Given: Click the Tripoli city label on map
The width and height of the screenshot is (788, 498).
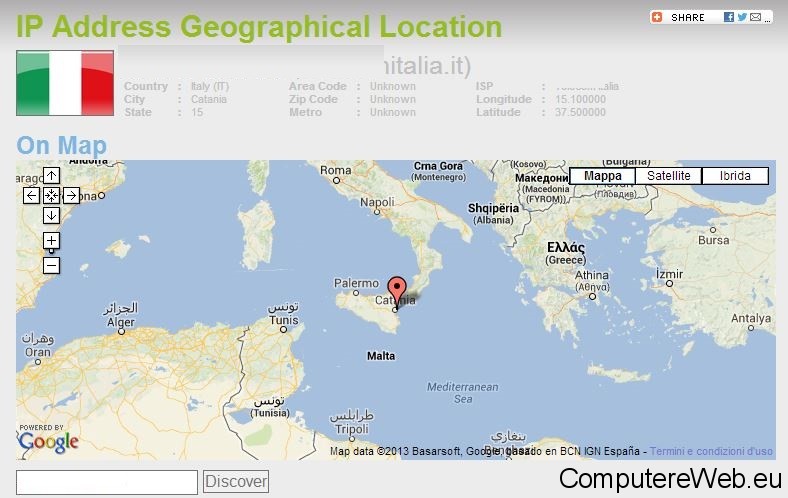Looking at the screenshot, I should click(x=352, y=429).
